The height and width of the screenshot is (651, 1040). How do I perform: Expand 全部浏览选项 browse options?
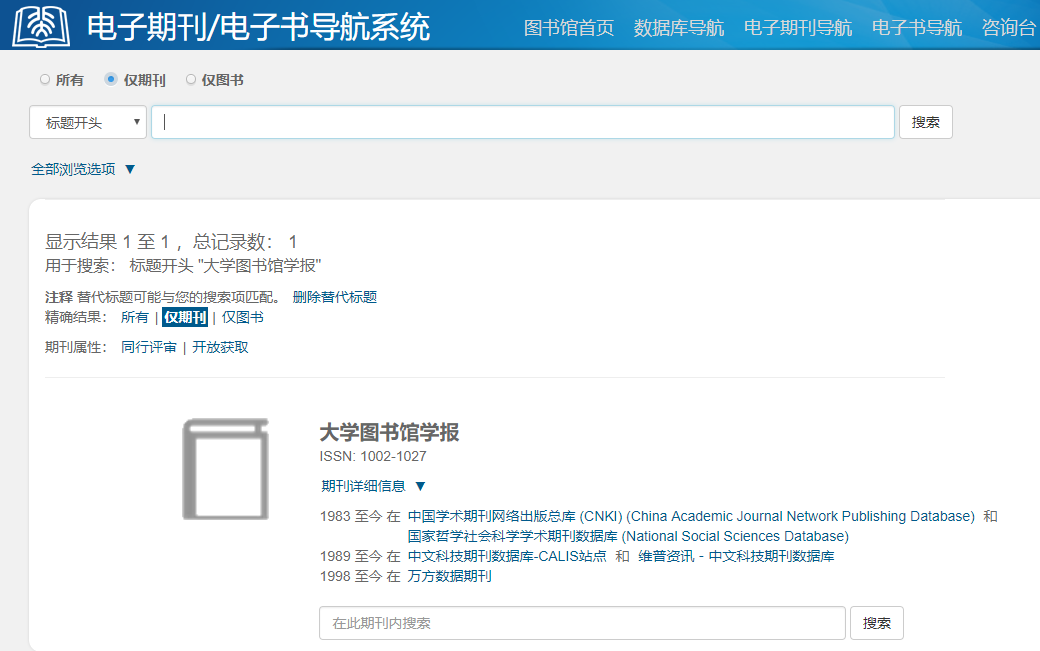tap(83, 169)
